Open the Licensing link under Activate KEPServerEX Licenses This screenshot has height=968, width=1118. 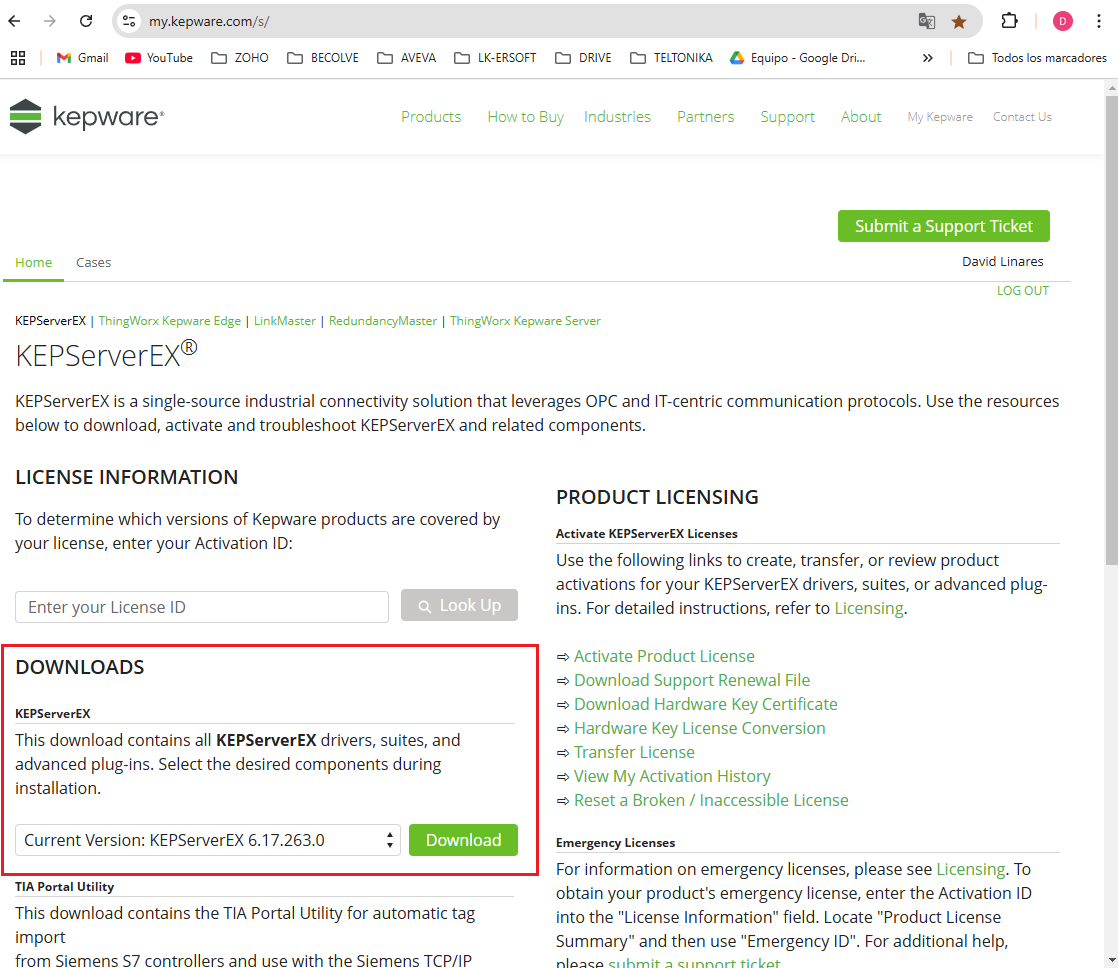(x=868, y=608)
